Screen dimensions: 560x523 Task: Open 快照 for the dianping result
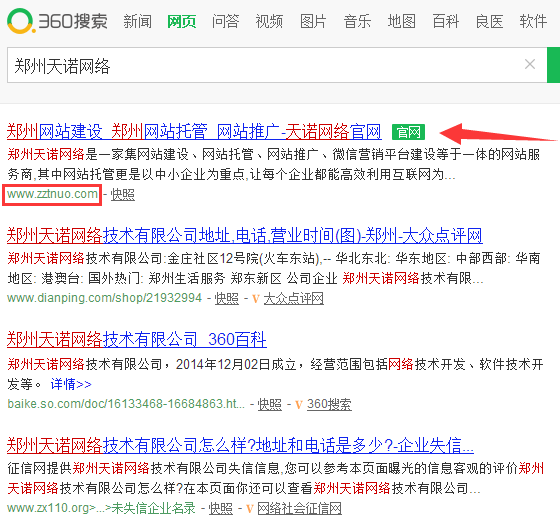click(226, 298)
